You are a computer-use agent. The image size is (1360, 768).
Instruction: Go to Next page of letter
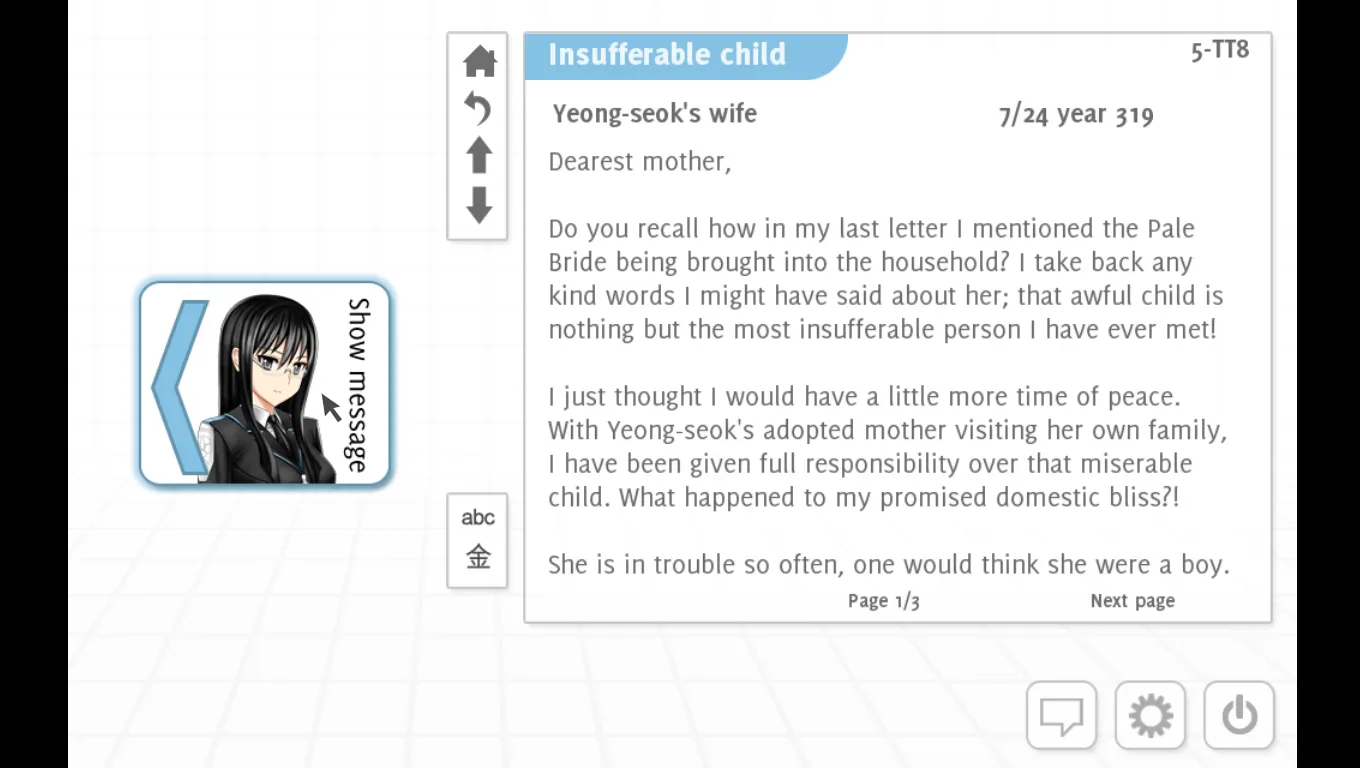pyautogui.click(x=1132, y=601)
